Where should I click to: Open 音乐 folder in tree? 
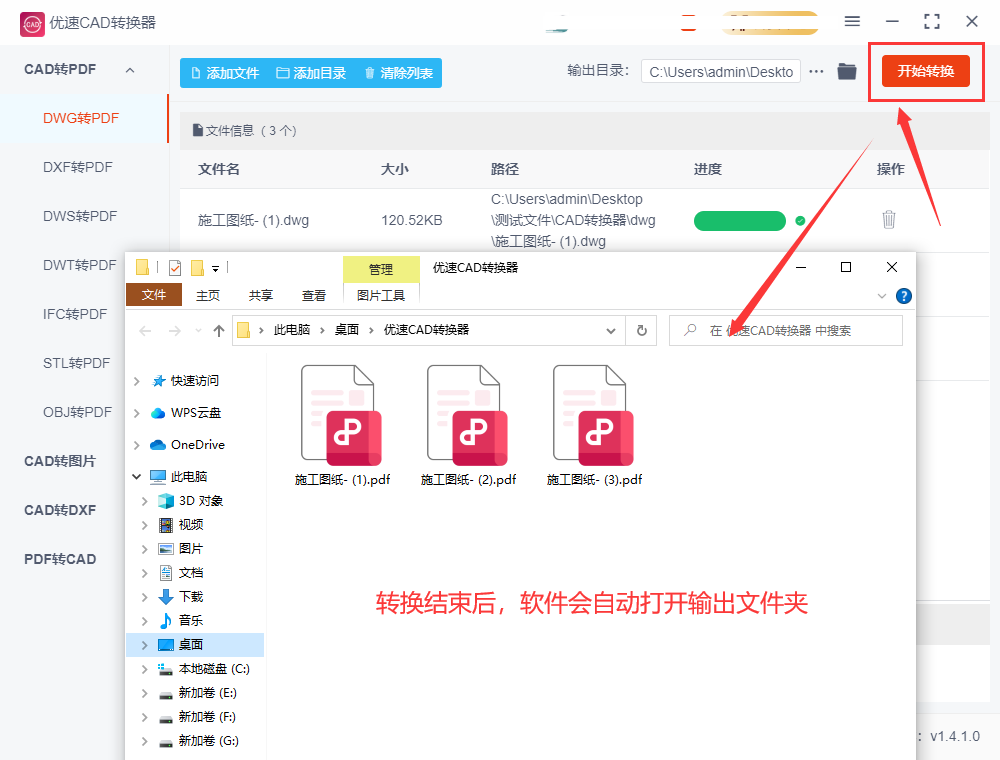(x=190, y=620)
